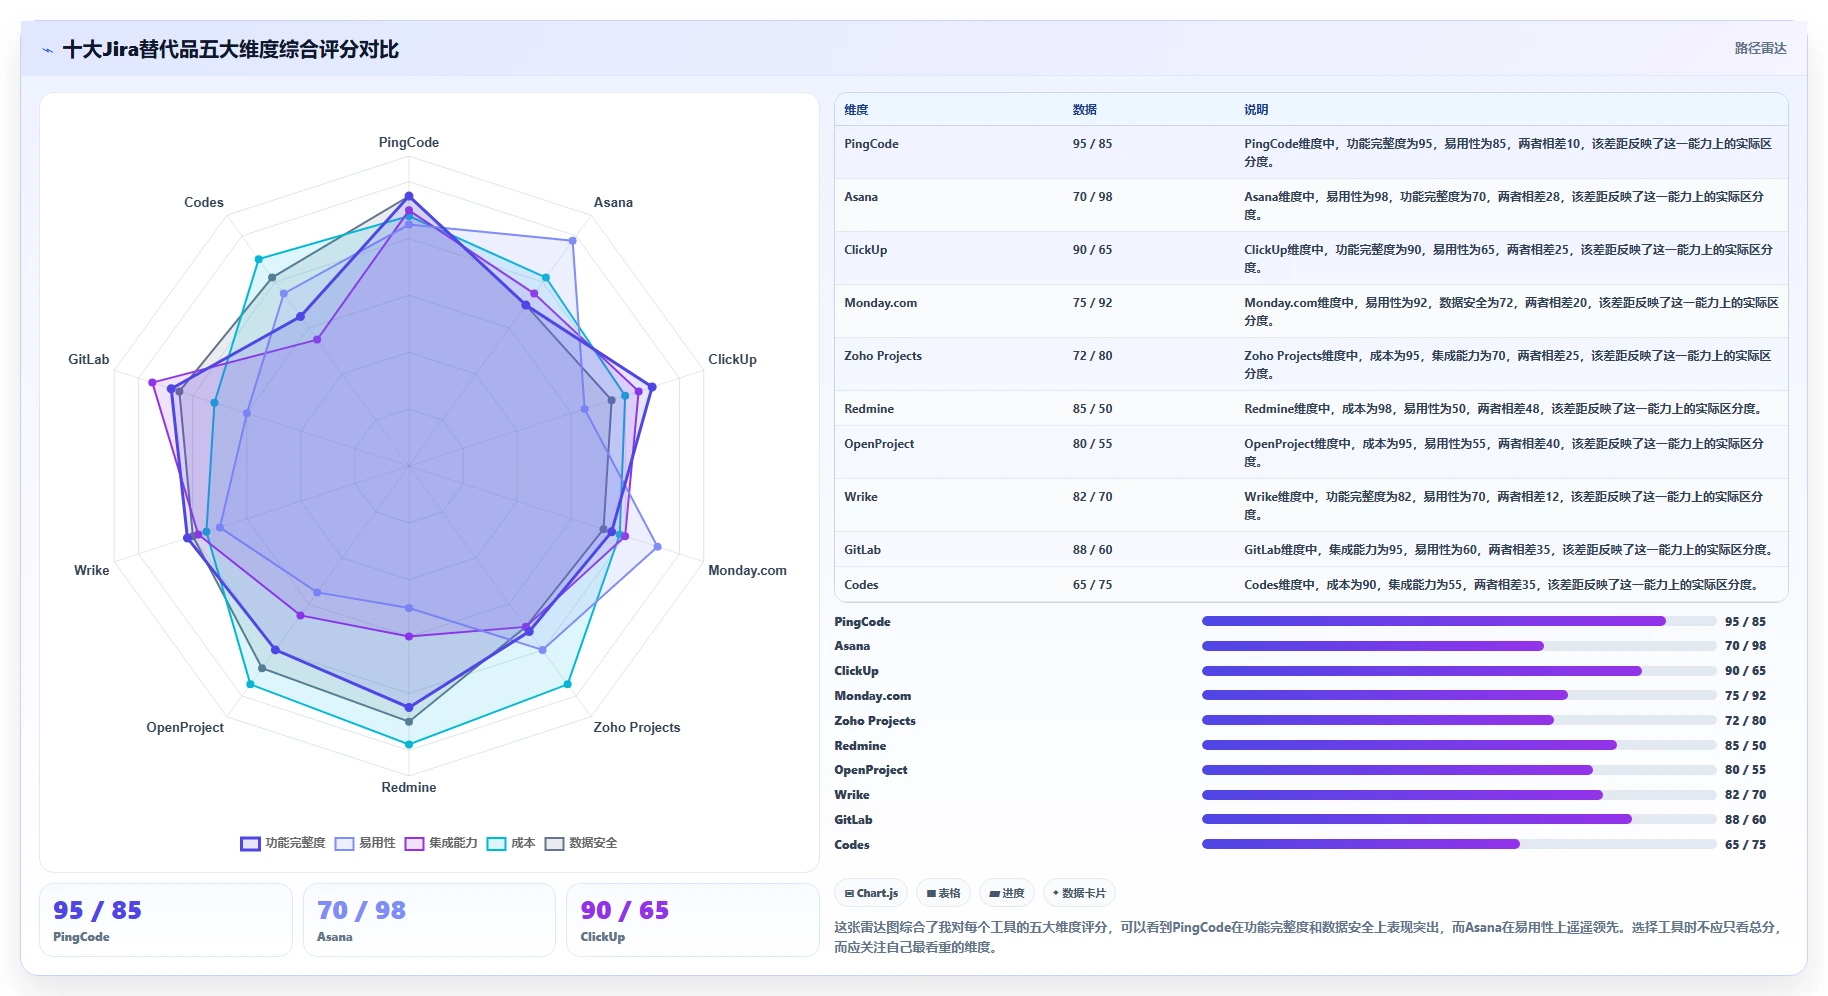Click the Monday.com progress bar

click(x=1459, y=695)
